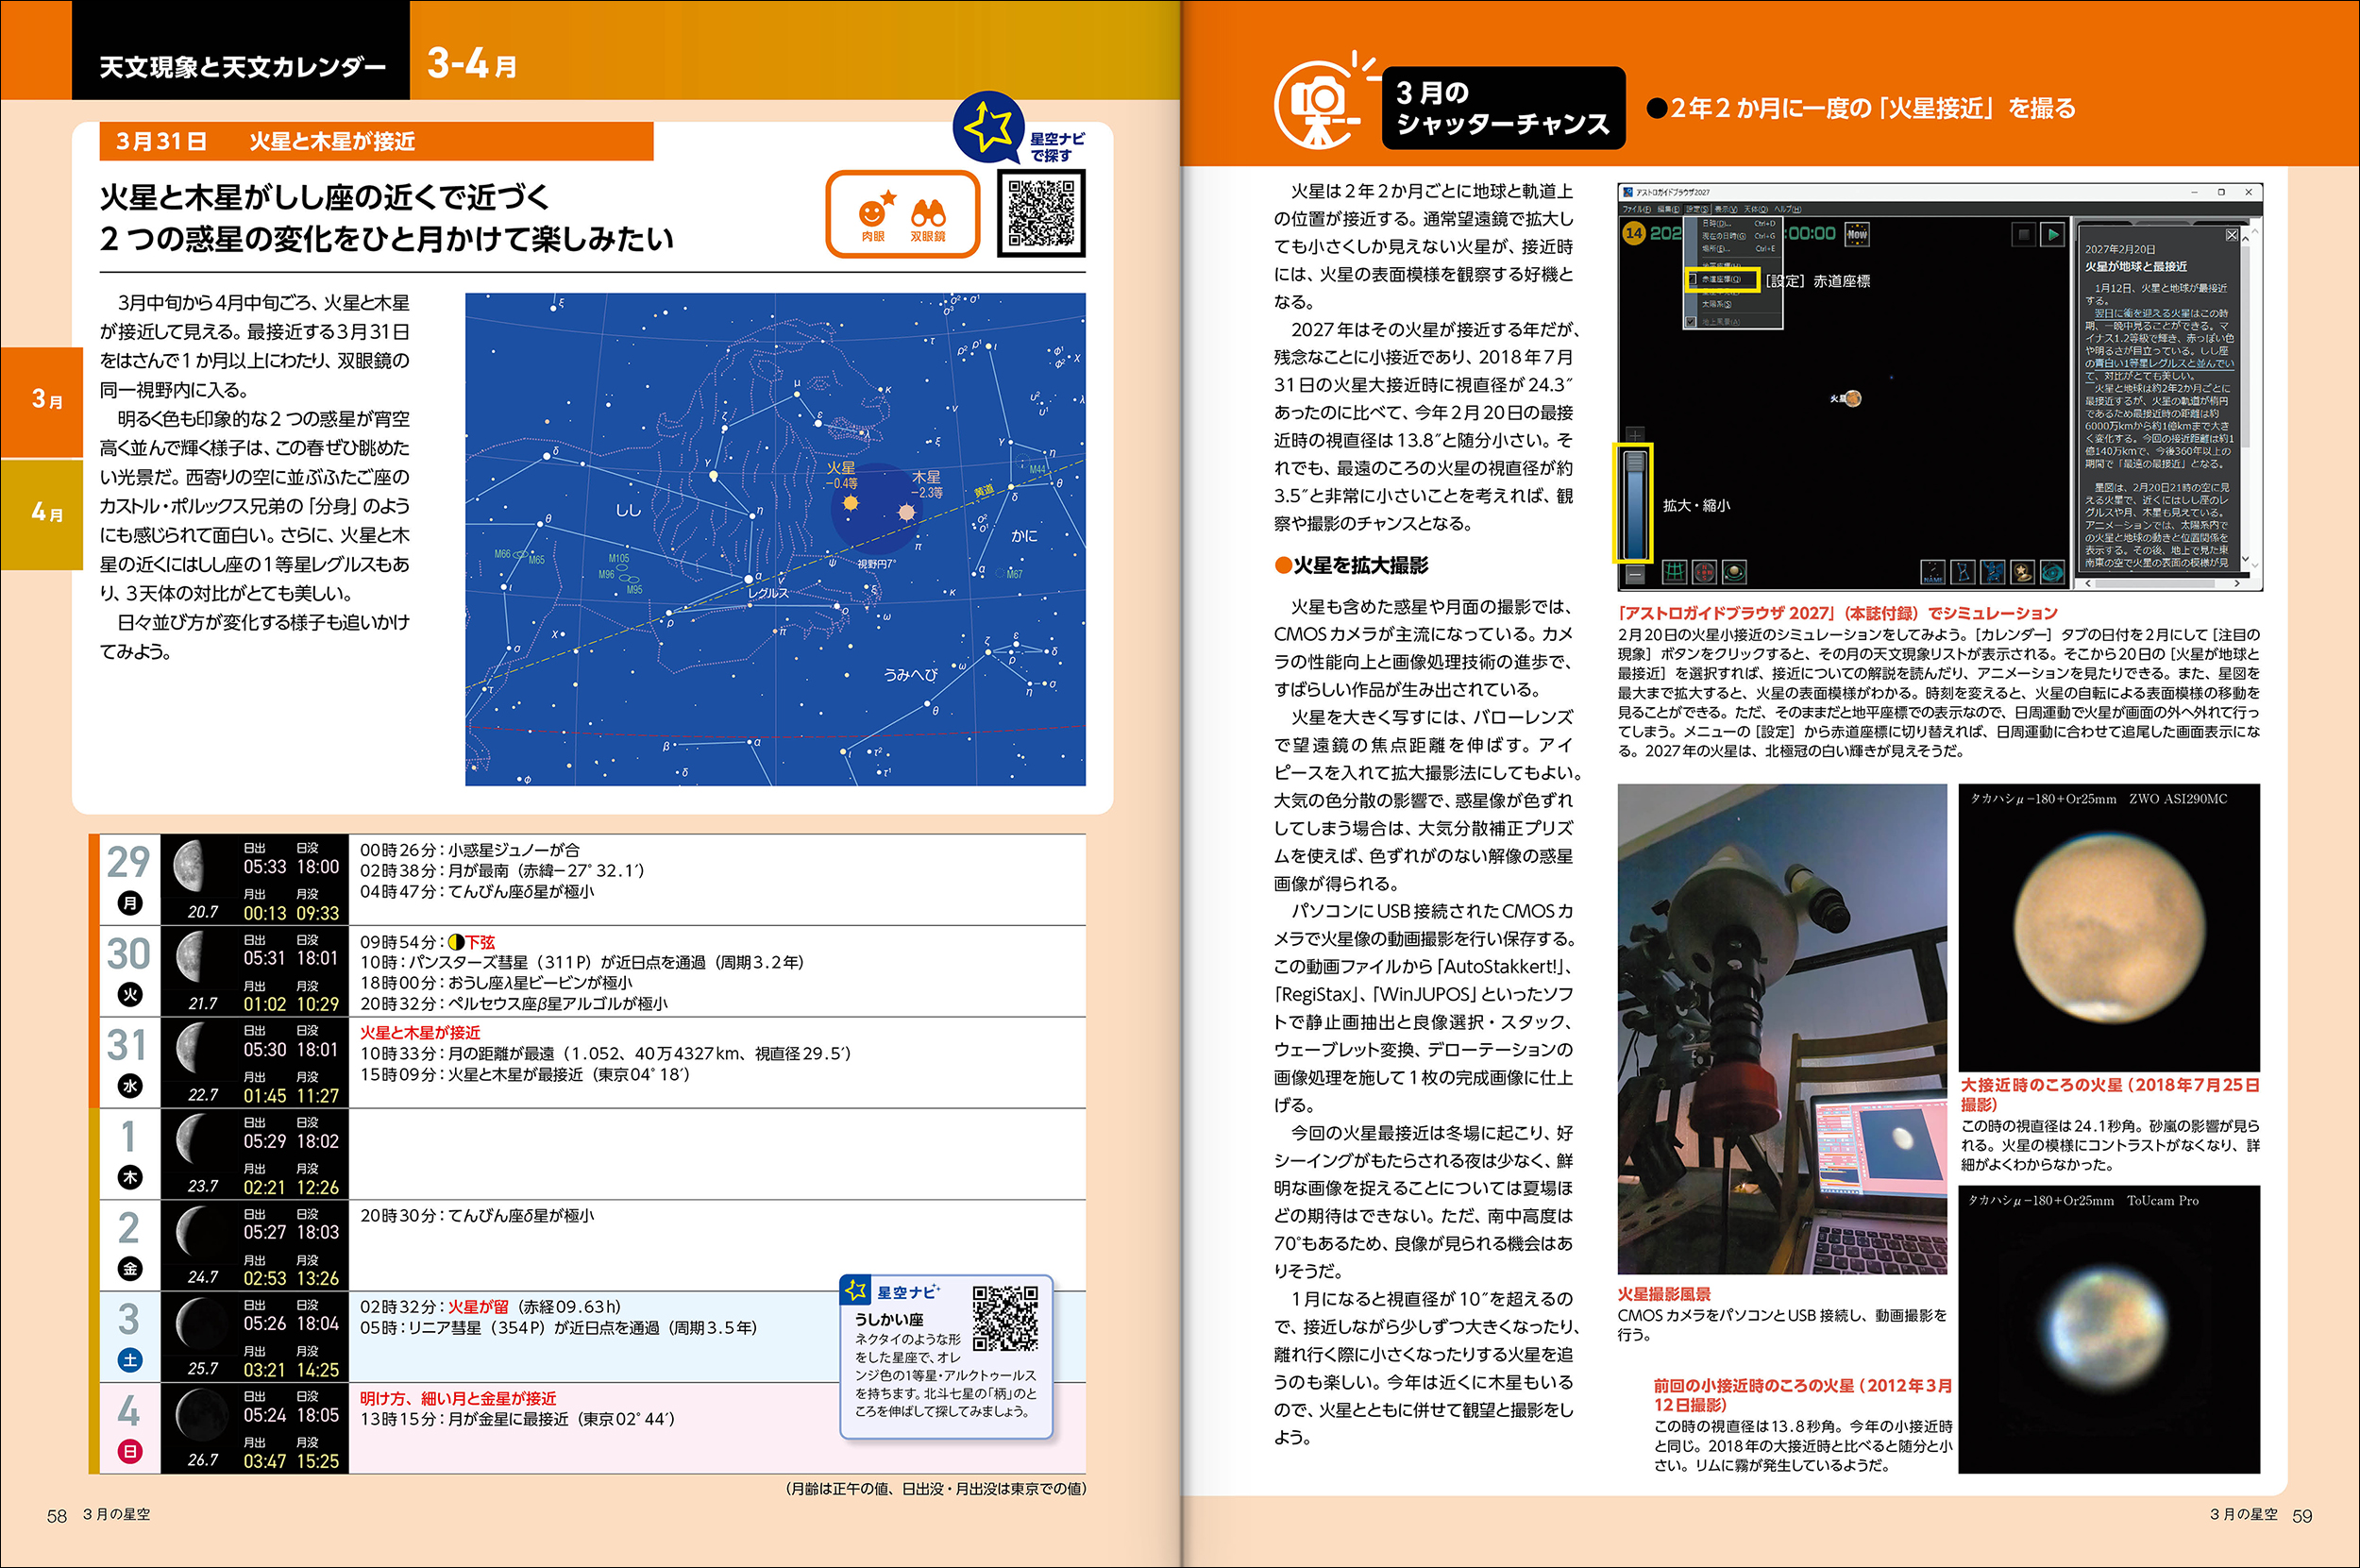The image size is (2360, 1568).
Task: Choose 現在の日時 in the 設定 menu
Action: [1740, 236]
